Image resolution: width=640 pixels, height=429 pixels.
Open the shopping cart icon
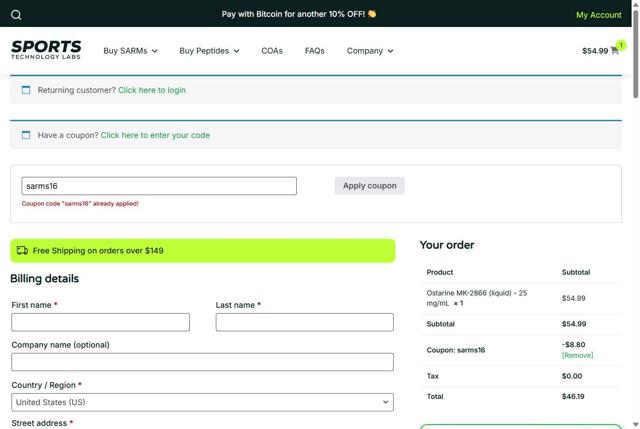[615, 51]
